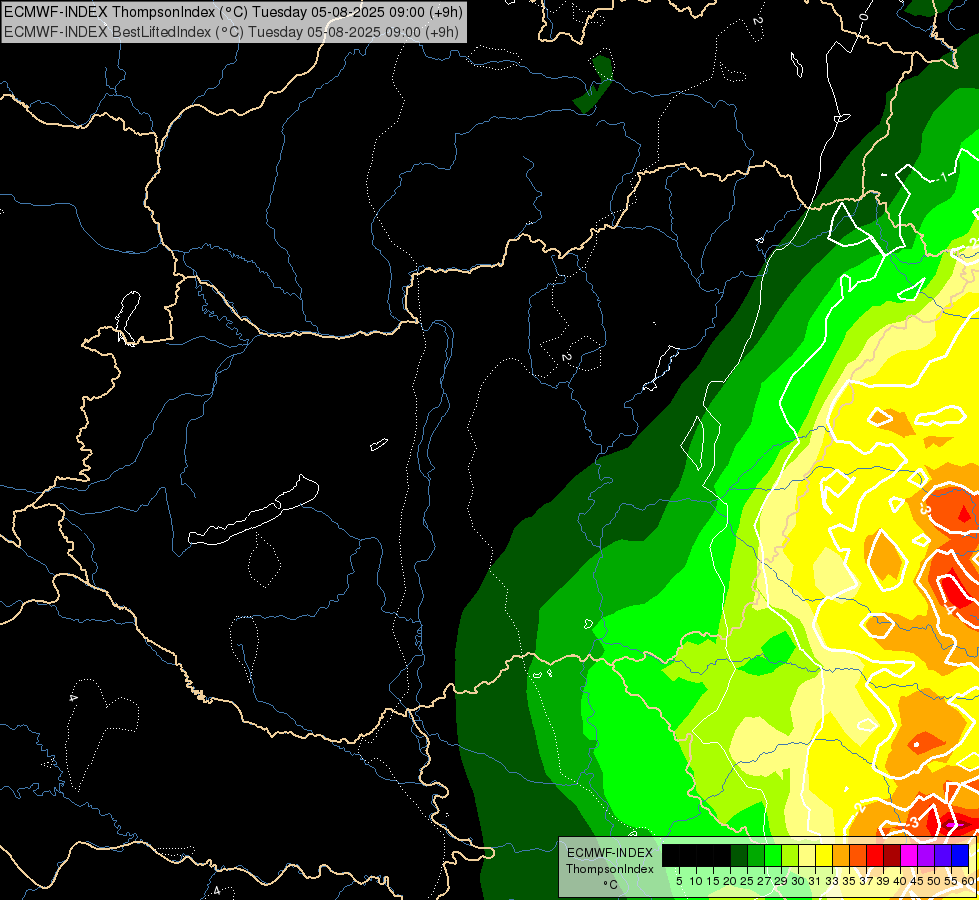This screenshot has height=900, width=979.
Task: Click the legend tick label 50
Action: coord(935,881)
